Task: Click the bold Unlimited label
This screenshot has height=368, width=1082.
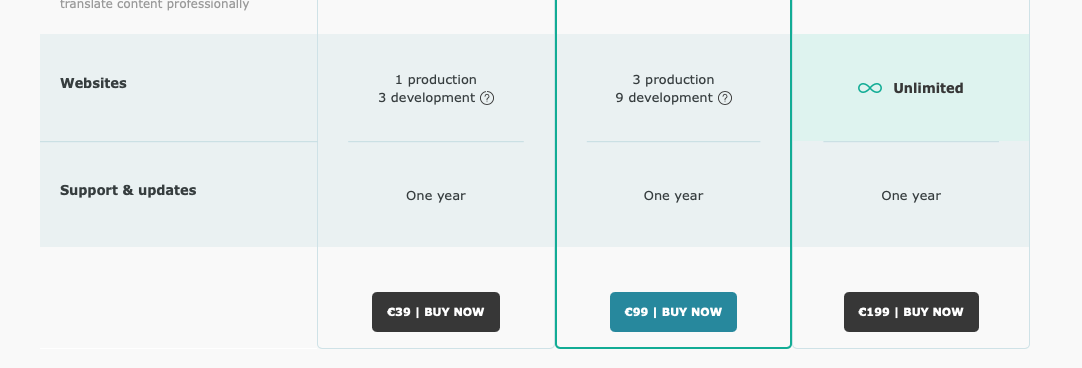Action: 928,88
